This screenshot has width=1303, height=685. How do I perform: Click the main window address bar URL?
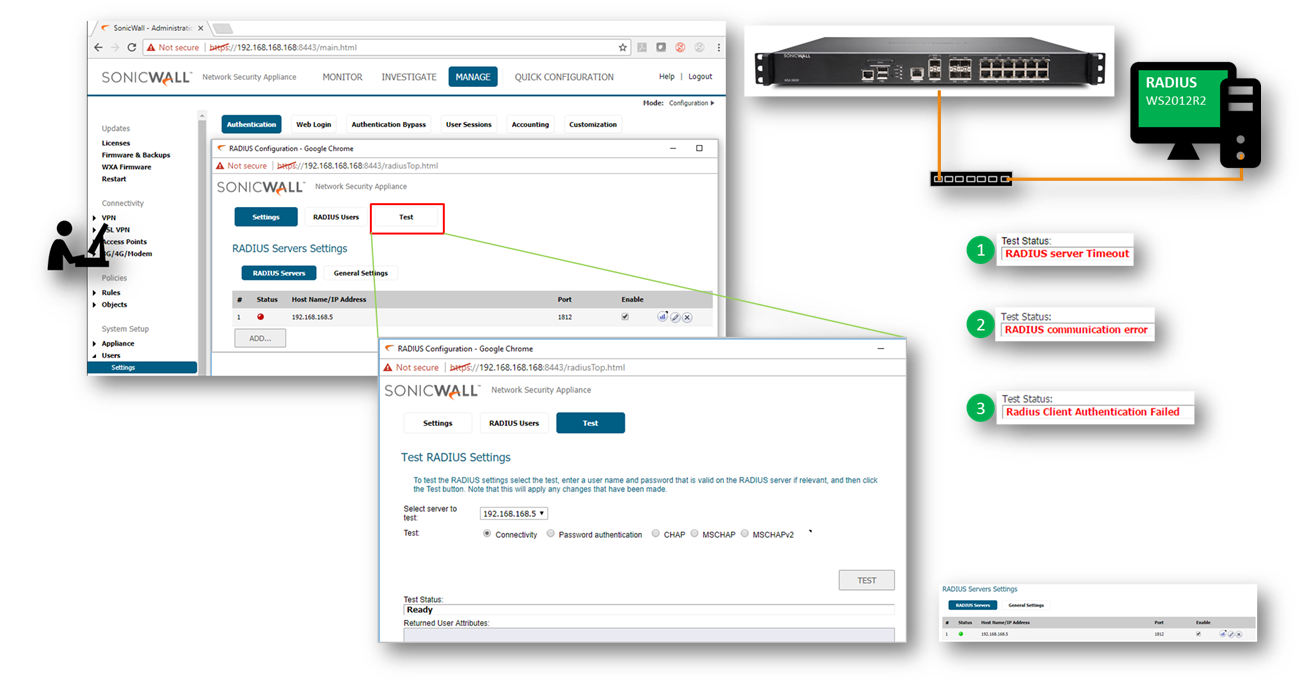click(283, 47)
